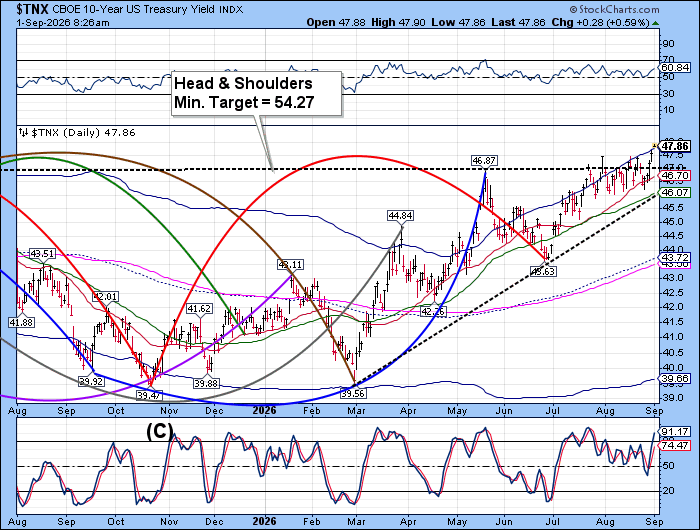Click the $TNX ticker symbol title
This screenshot has width=700, height=530.
tap(33, 8)
